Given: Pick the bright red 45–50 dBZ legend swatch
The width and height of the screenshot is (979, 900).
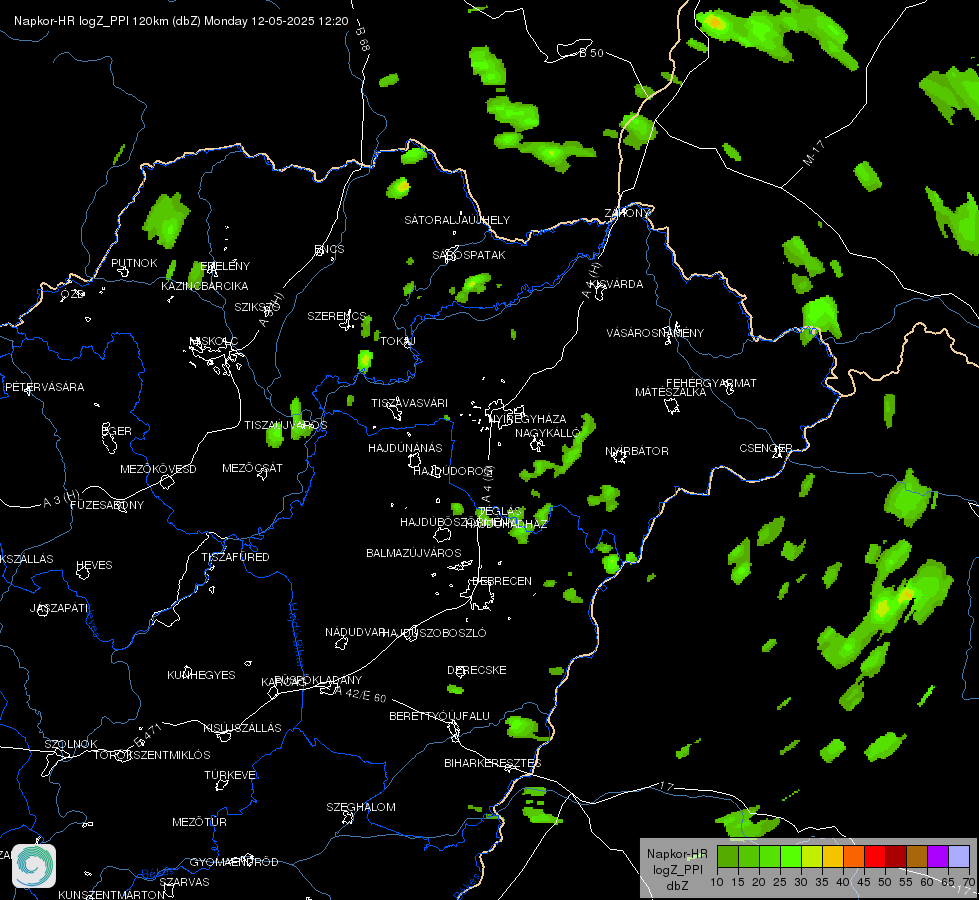Looking at the screenshot, I should click(x=875, y=857).
